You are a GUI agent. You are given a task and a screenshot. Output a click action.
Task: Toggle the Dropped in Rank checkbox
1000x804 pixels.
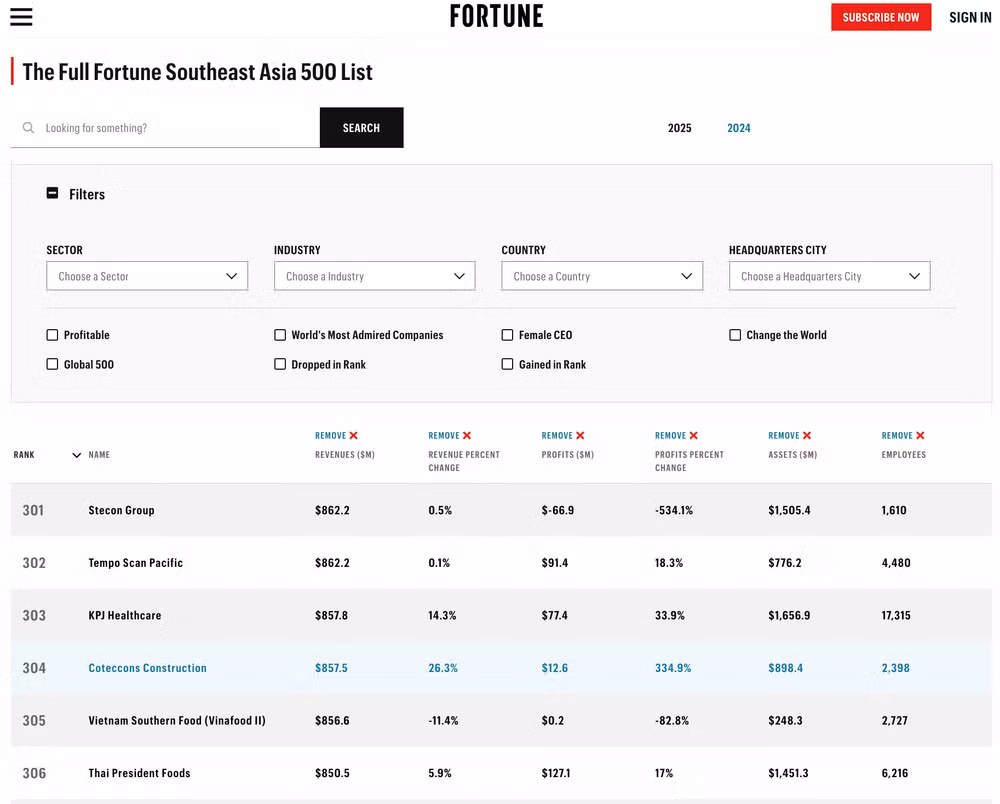280,365
